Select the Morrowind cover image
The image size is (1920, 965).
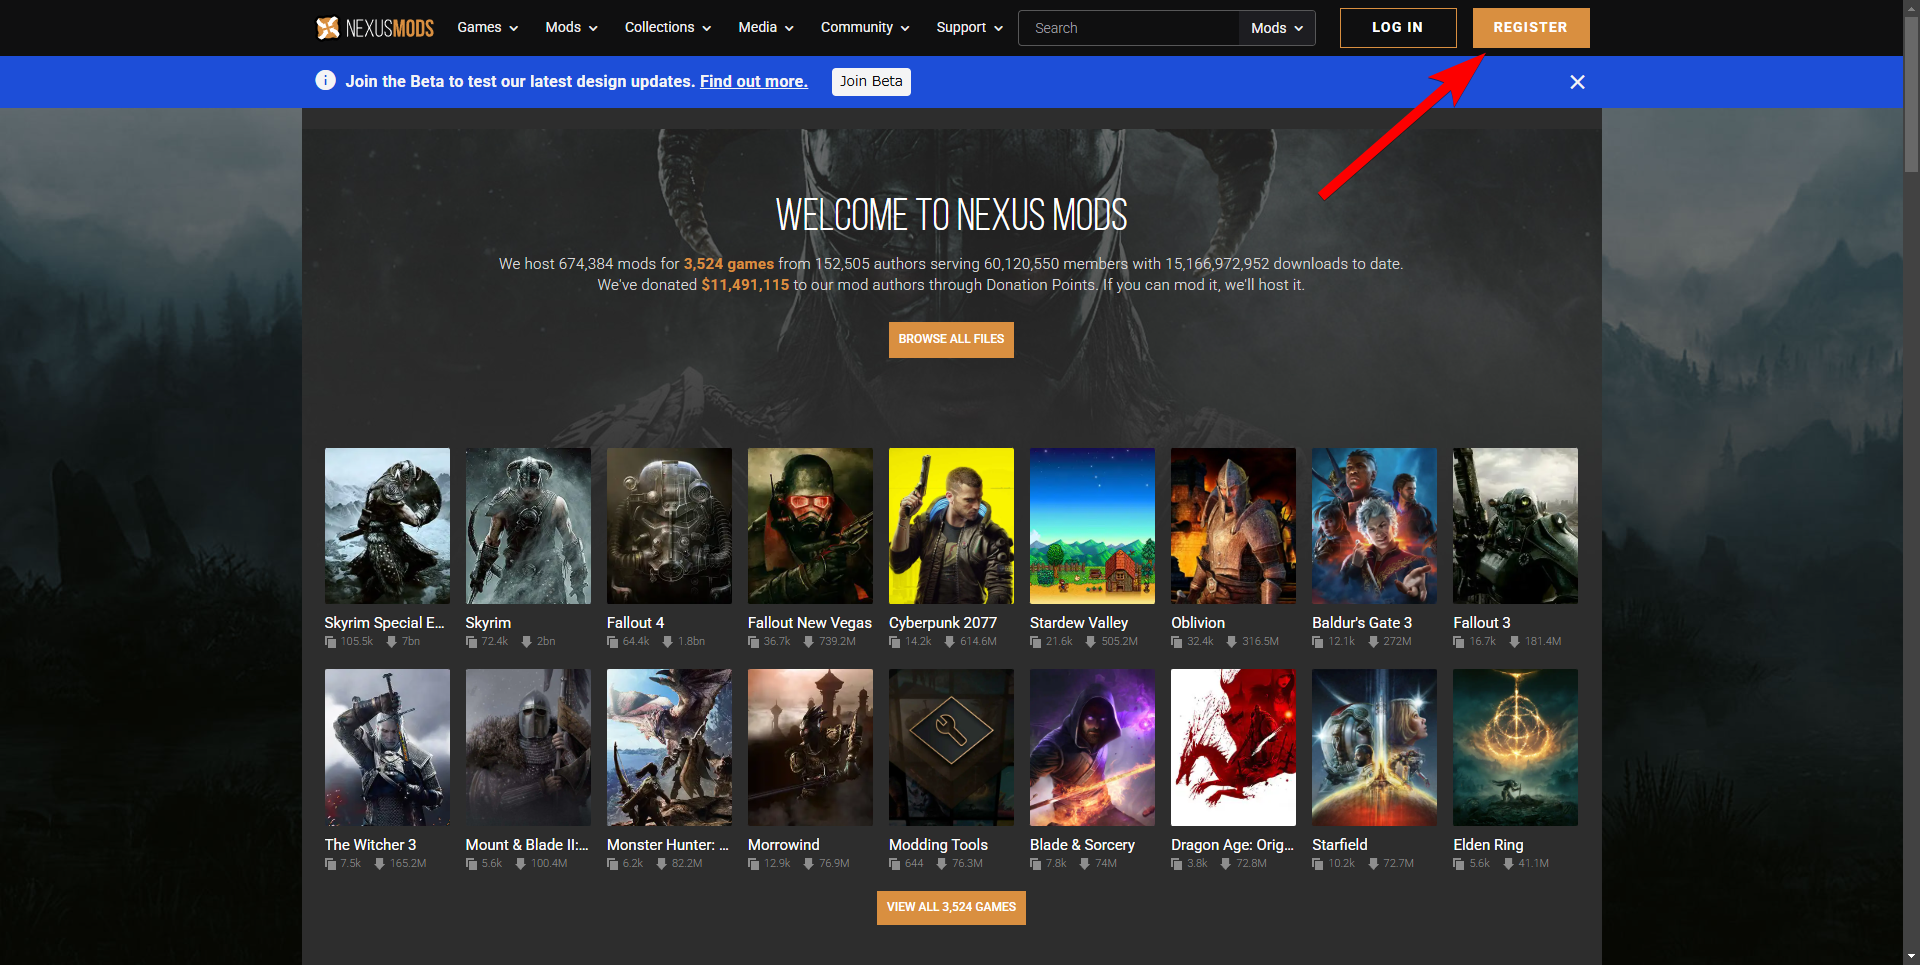(810, 748)
